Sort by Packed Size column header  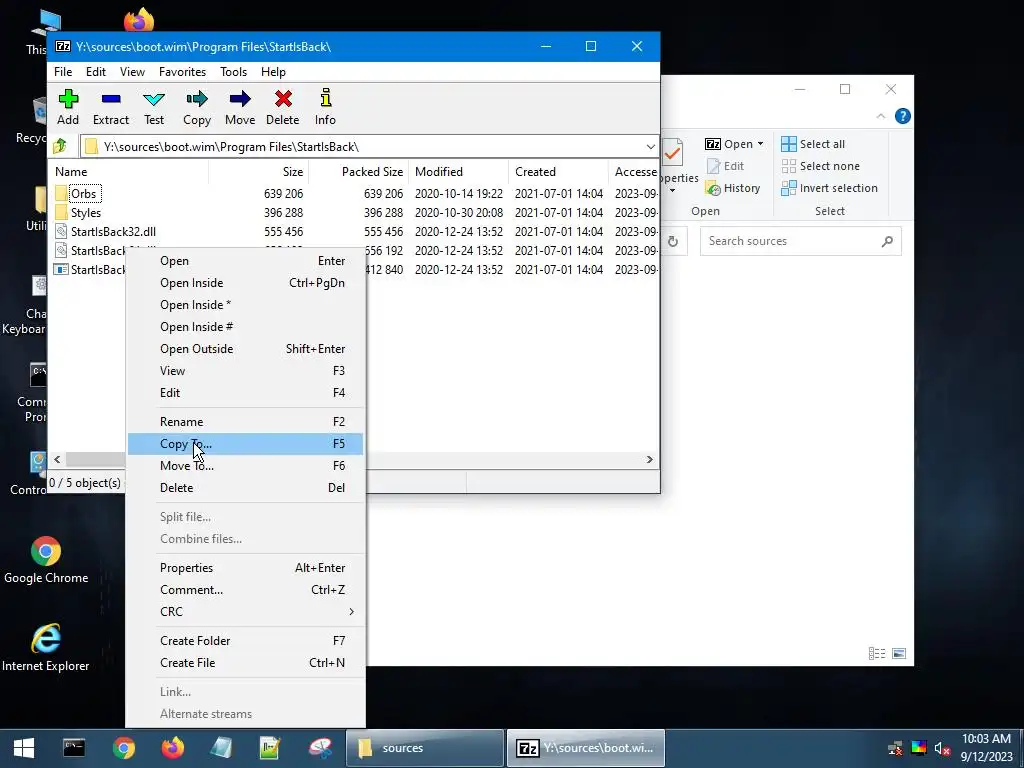point(359,172)
